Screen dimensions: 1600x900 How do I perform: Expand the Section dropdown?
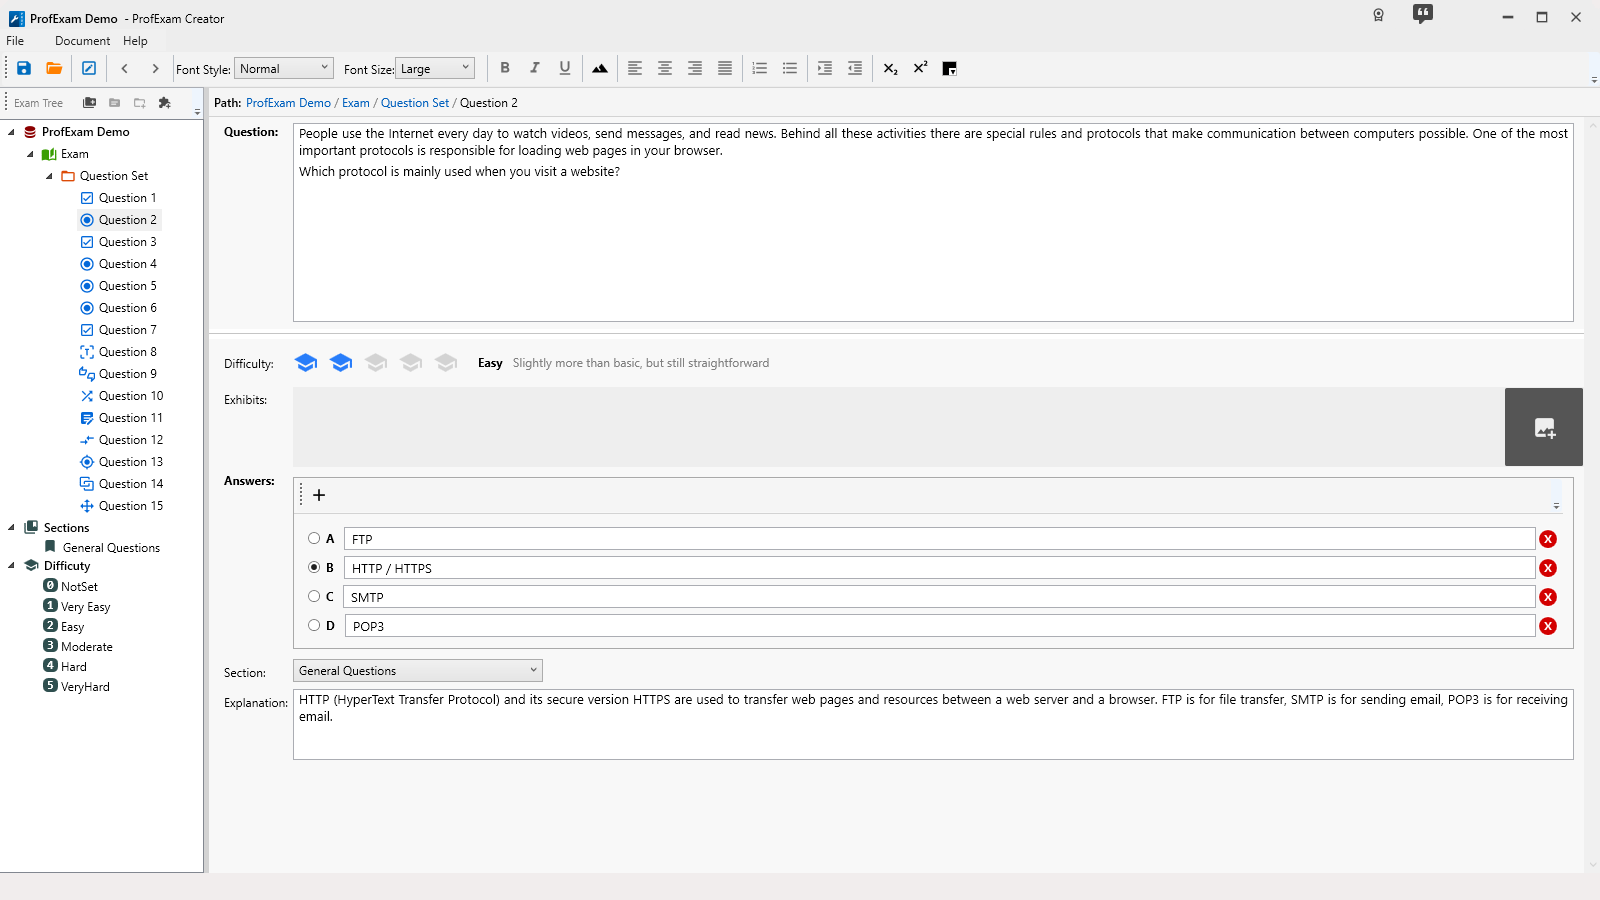coord(417,670)
